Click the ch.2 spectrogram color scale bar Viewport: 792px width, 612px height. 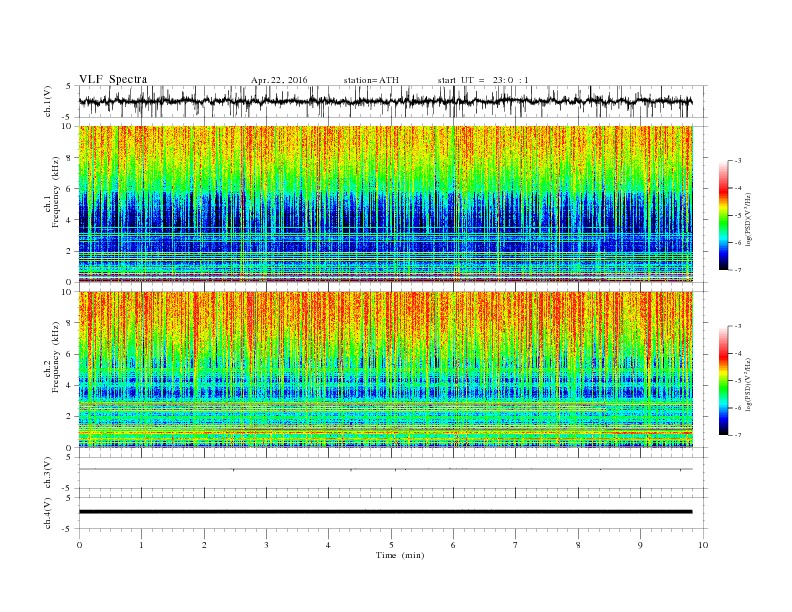click(723, 381)
